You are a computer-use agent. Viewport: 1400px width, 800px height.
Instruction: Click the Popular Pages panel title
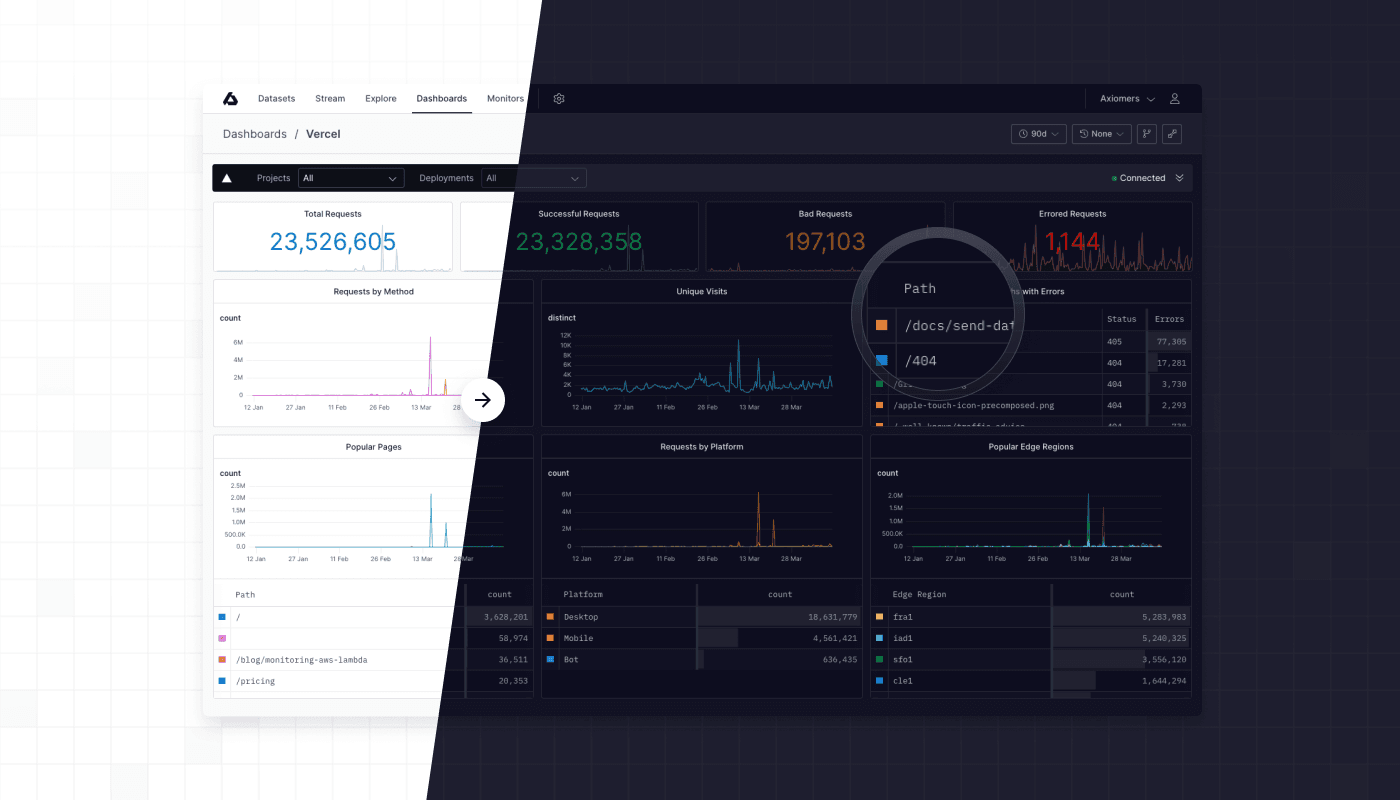tap(373, 447)
